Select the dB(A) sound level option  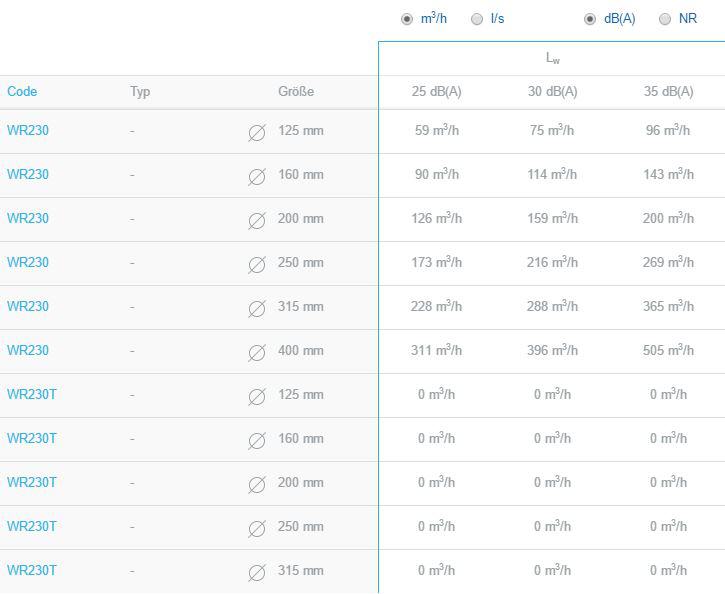pos(590,19)
